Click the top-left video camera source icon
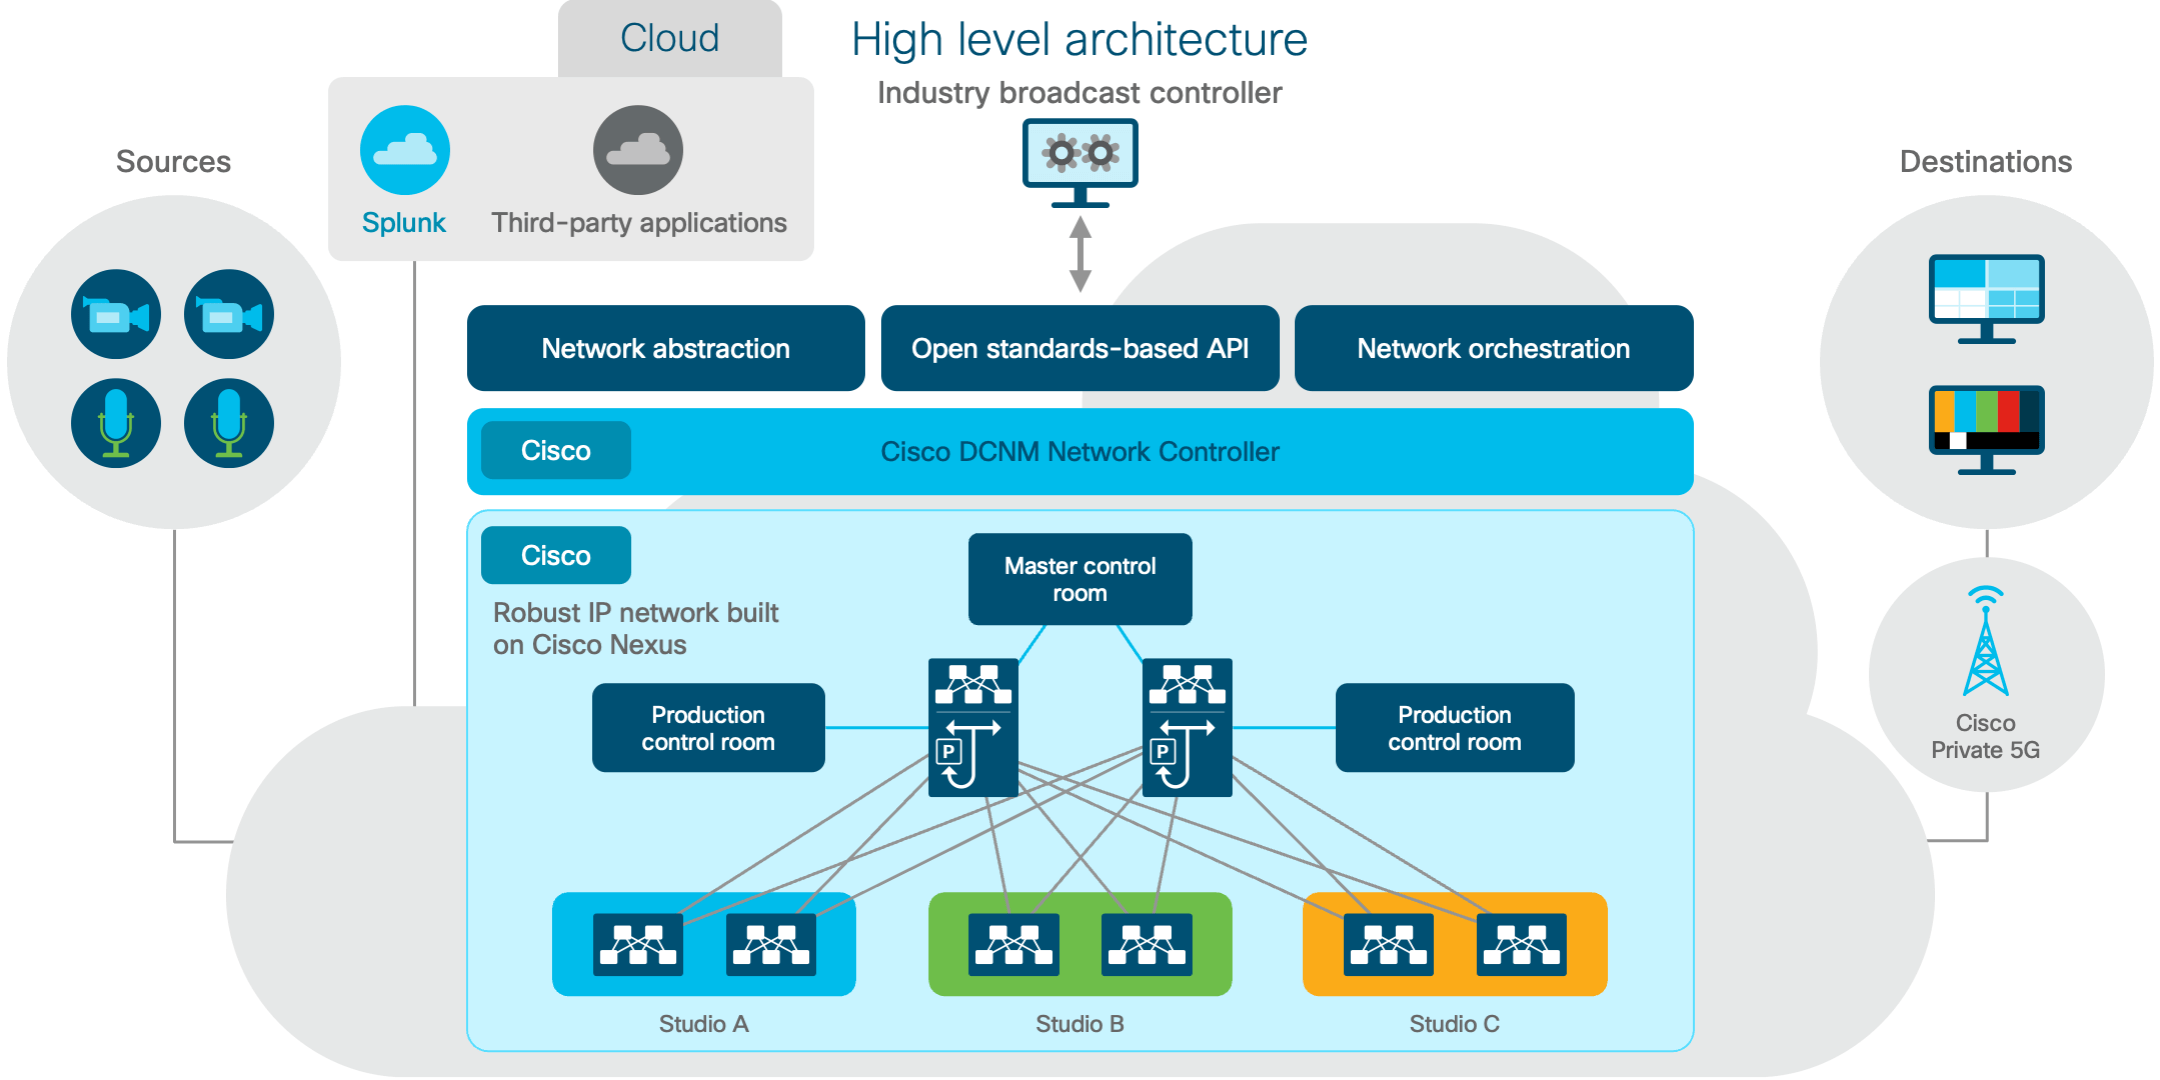2160x1080 pixels. point(116,314)
